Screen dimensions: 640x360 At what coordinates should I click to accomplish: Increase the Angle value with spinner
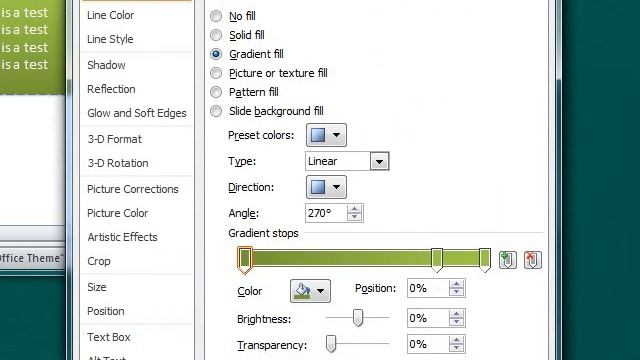click(354, 209)
